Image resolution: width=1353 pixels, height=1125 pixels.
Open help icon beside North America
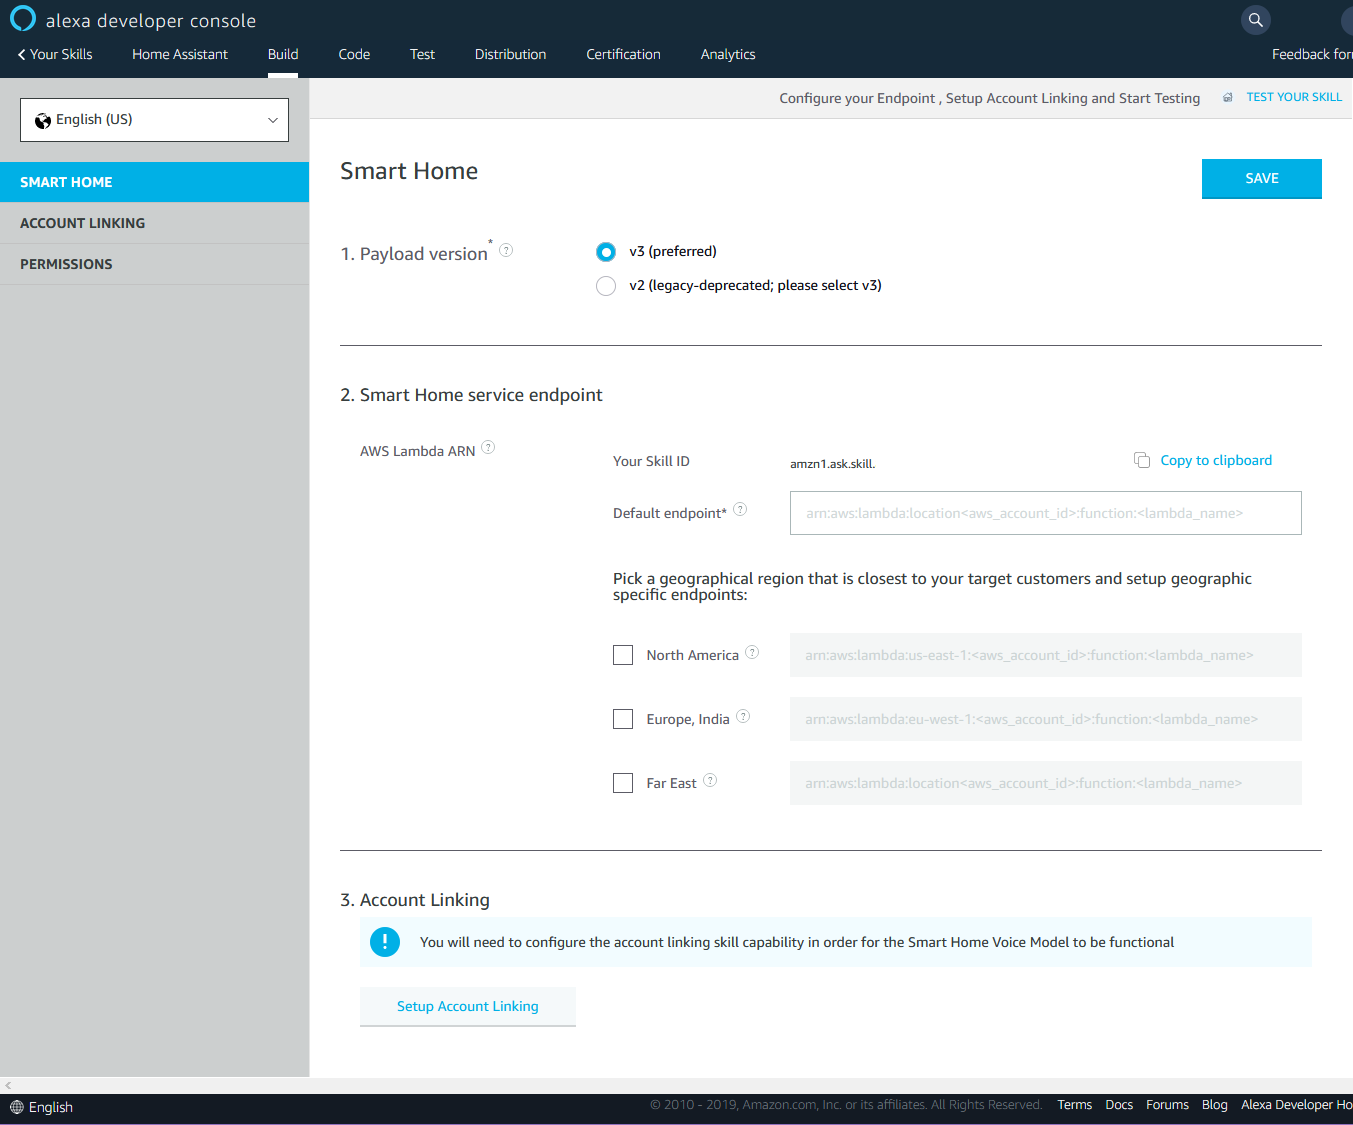click(752, 652)
